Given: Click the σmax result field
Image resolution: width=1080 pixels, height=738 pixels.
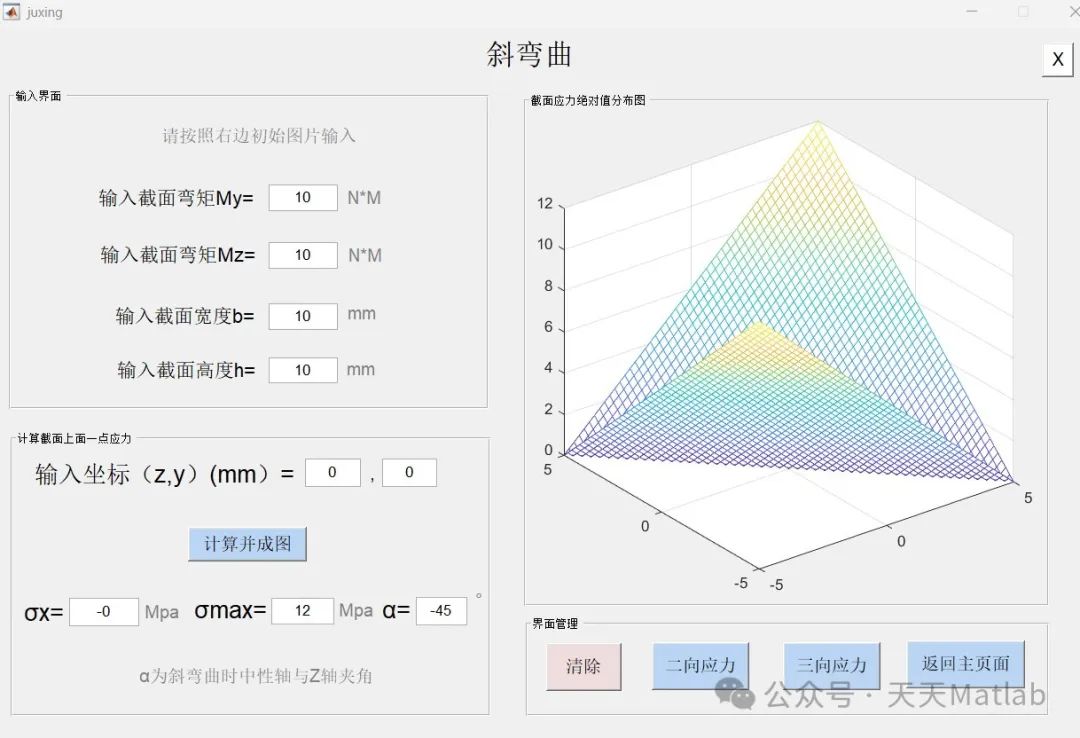Looking at the screenshot, I should click(303, 611).
